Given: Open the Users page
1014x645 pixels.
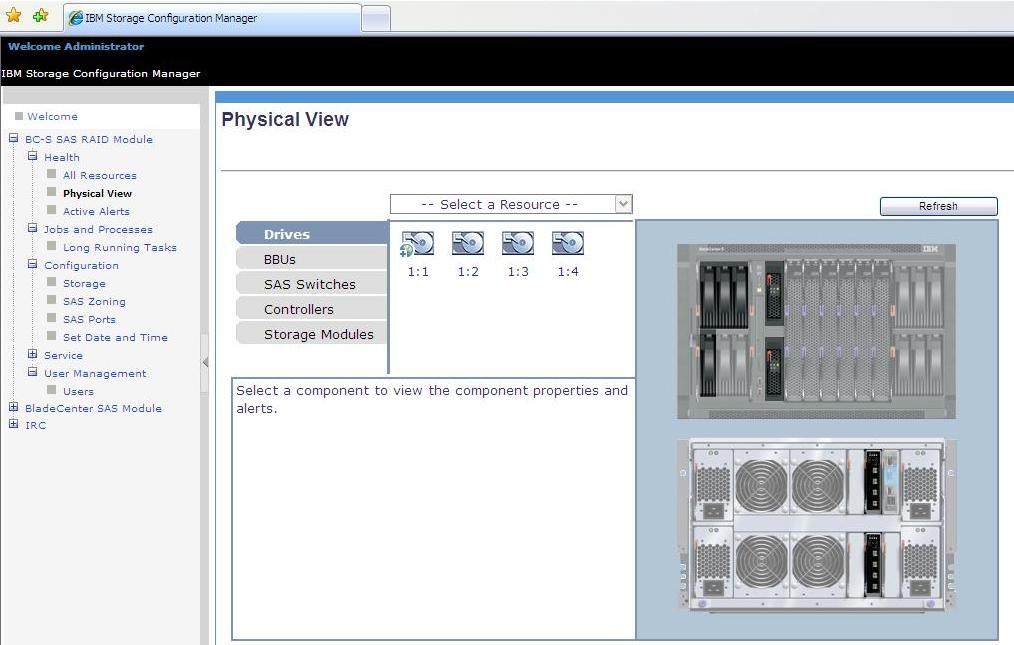Looking at the screenshot, I should point(78,391).
